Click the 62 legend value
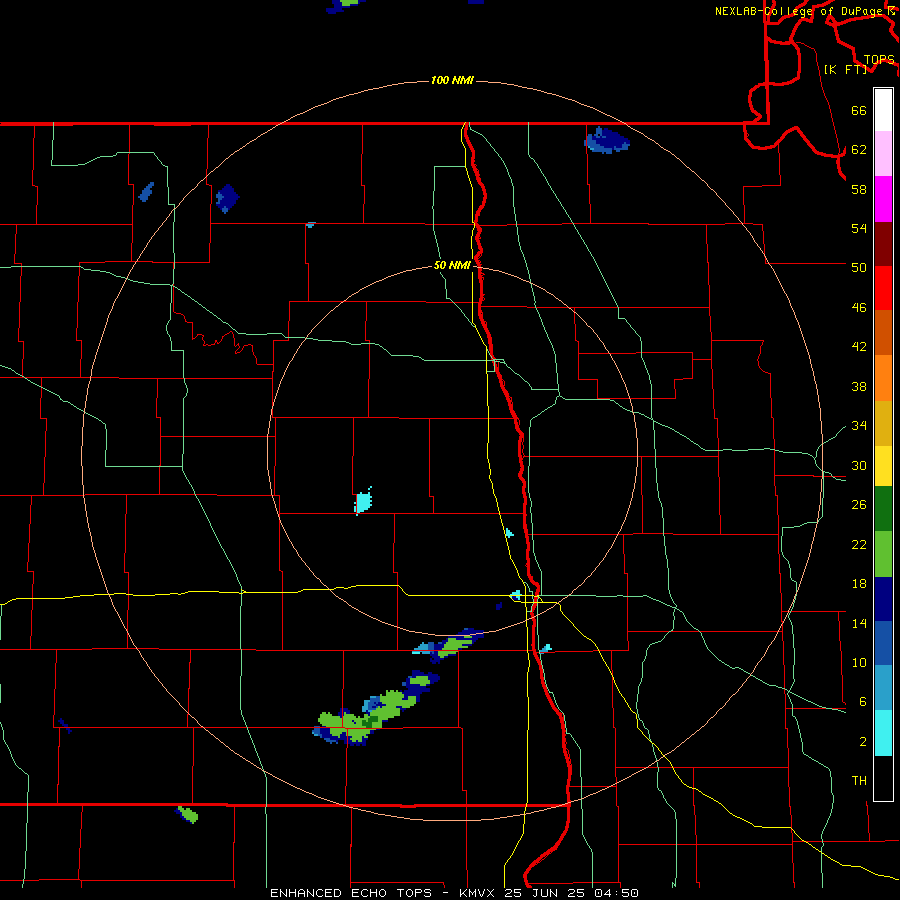The height and width of the screenshot is (900, 900). pos(859,150)
